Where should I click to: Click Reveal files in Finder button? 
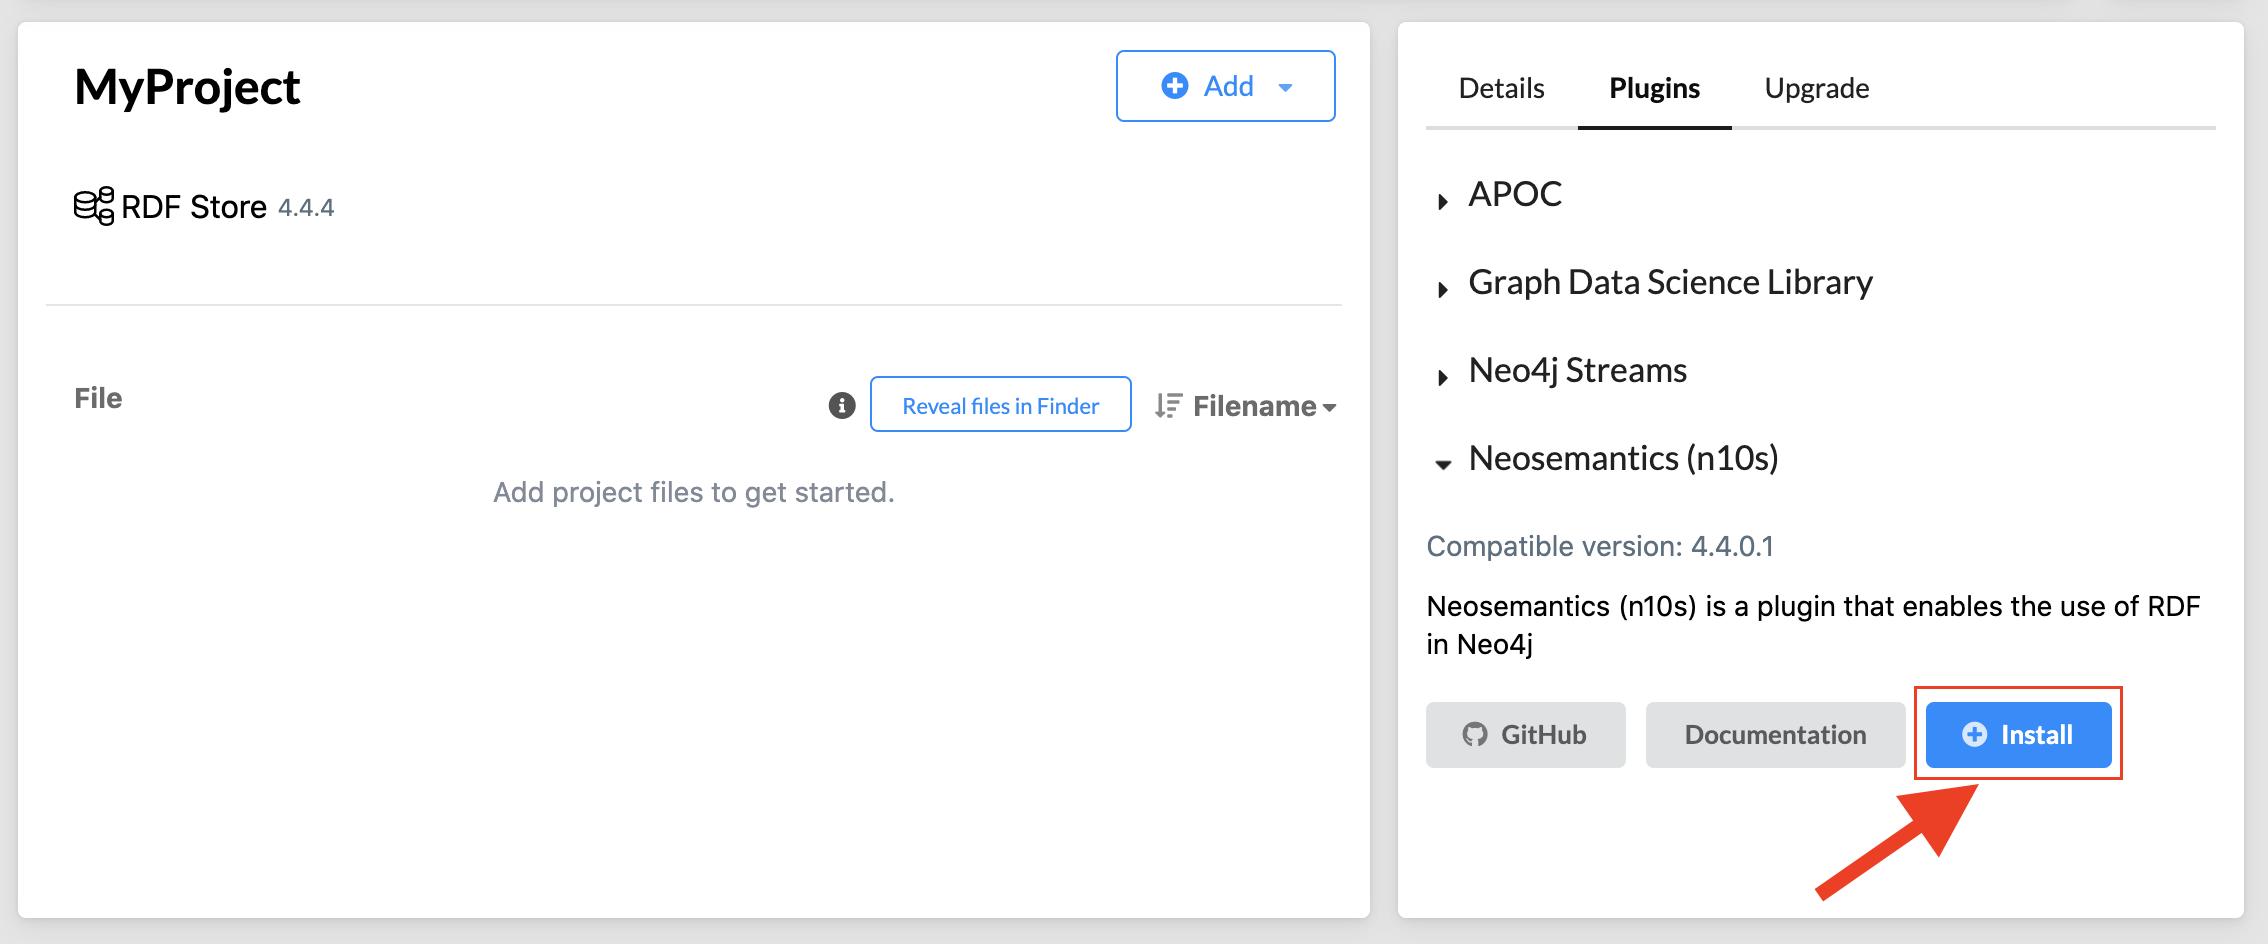tap(1001, 405)
